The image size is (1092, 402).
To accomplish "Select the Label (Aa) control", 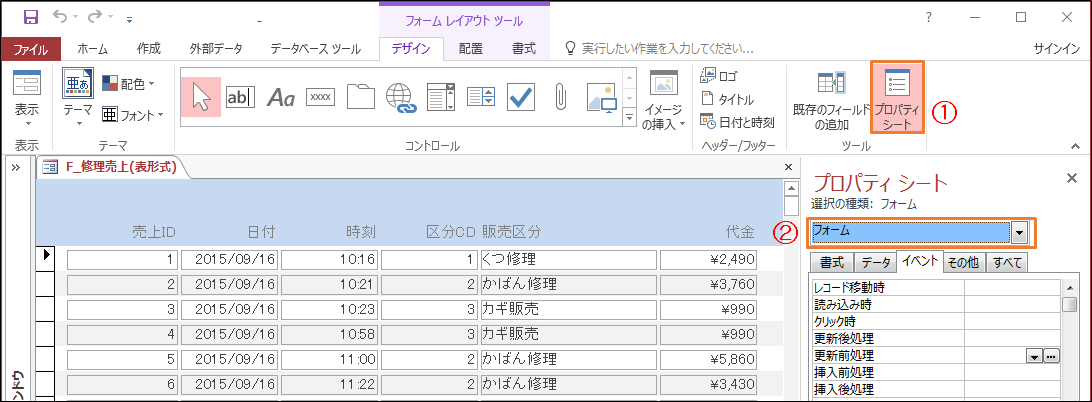I will 281,98.
